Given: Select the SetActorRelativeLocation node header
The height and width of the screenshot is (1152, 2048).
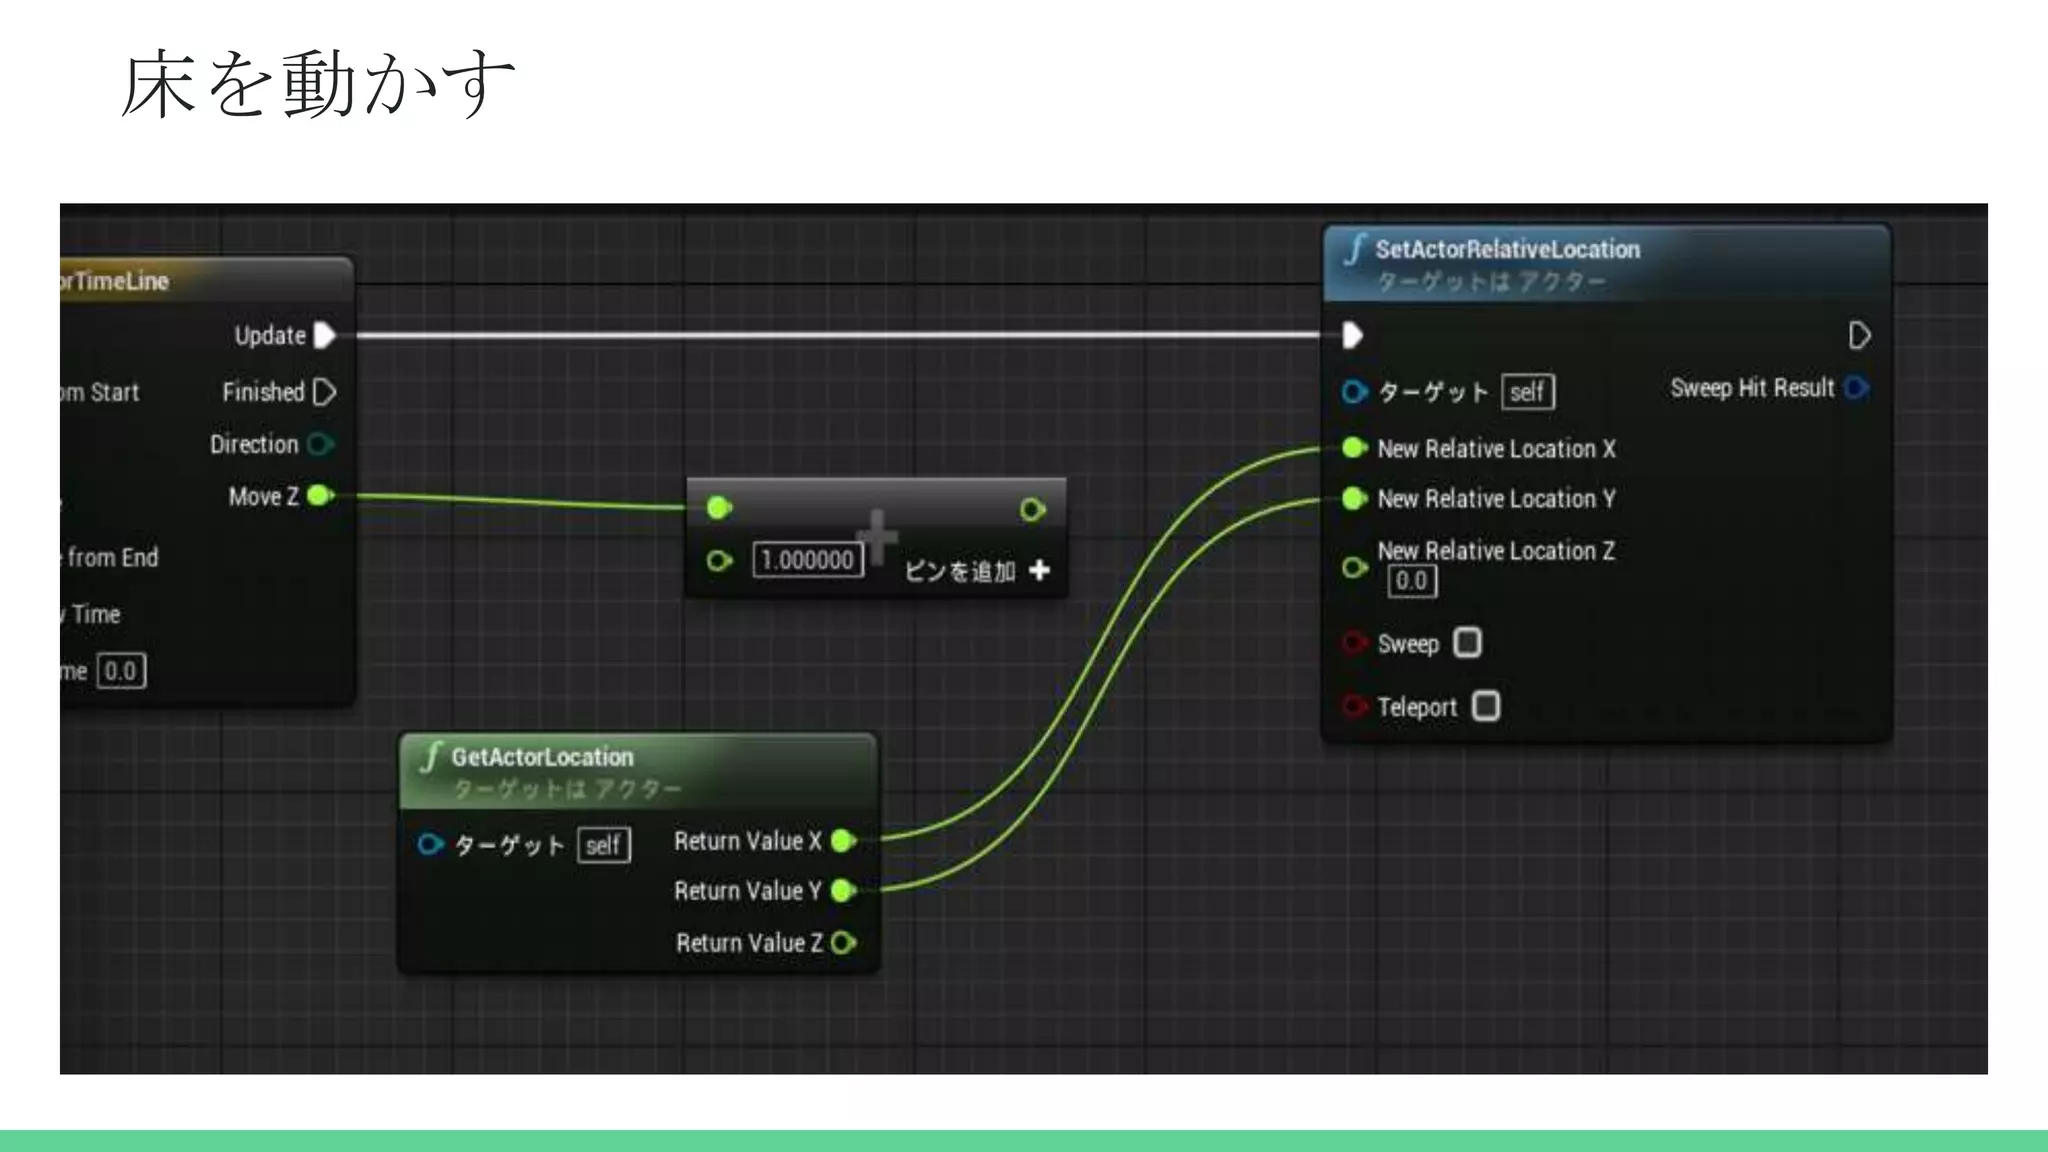Looking at the screenshot, I should (x=1506, y=250).
